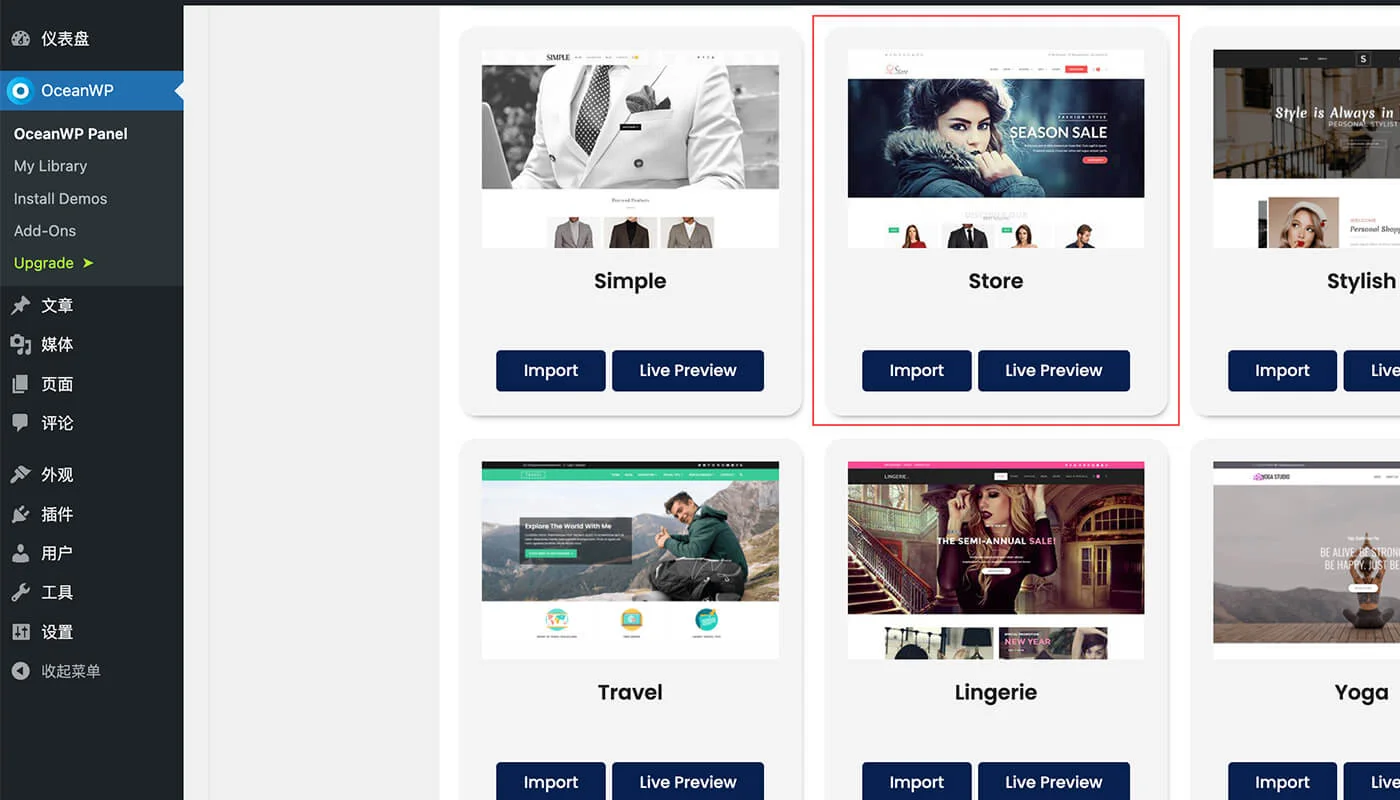
Task: Click the Tools wrench icon
Action: tap(20, 593)
